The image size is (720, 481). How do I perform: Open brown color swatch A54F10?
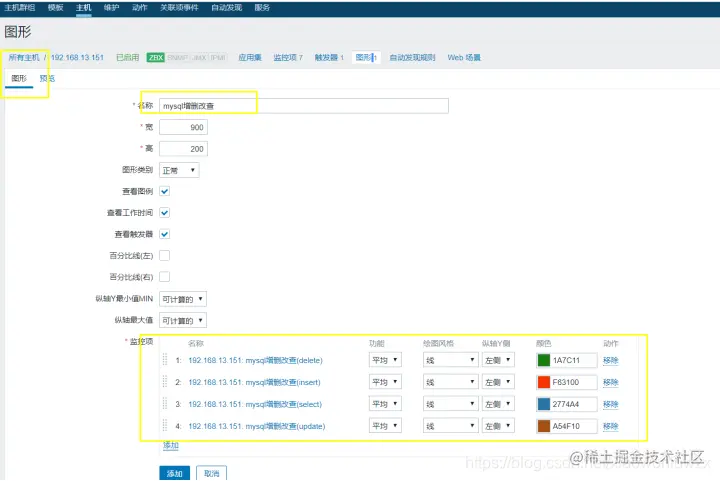tap(544, 426)
